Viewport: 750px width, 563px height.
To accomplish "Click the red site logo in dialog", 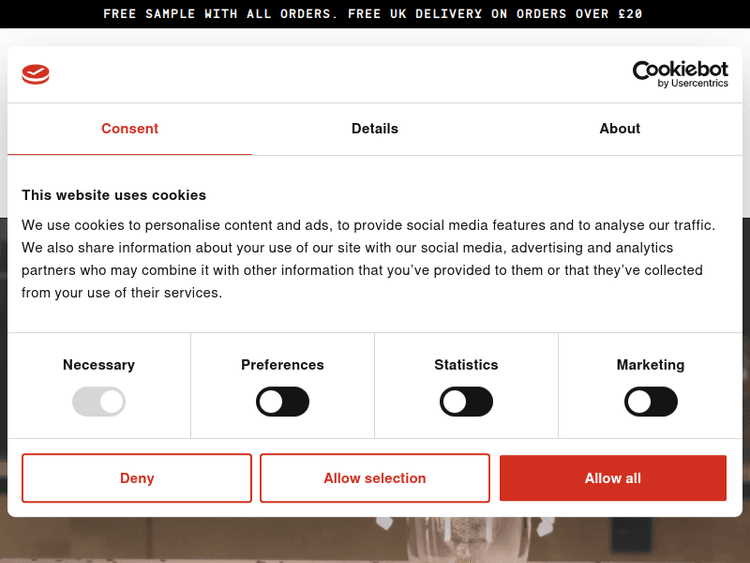I will (35, 74).
